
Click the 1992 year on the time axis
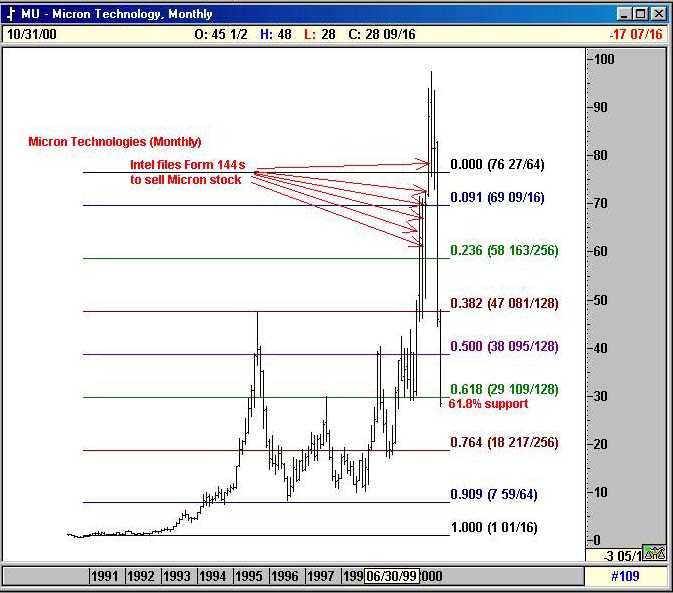141,576
